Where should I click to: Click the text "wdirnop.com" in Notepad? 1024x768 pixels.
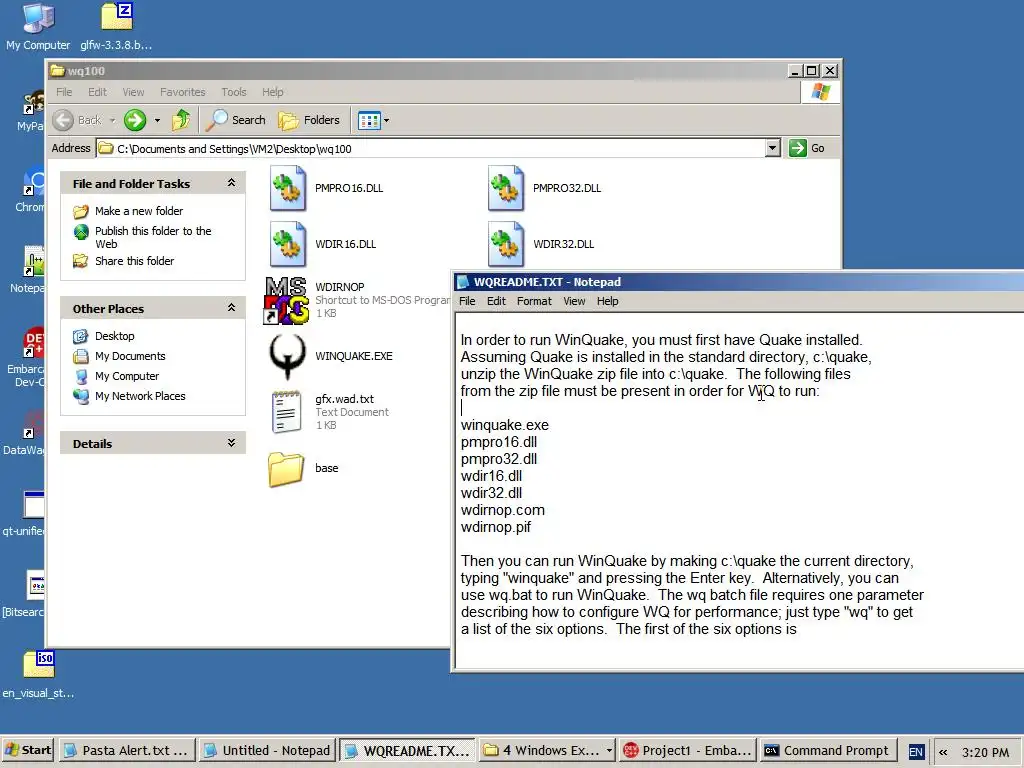(503, 510)
